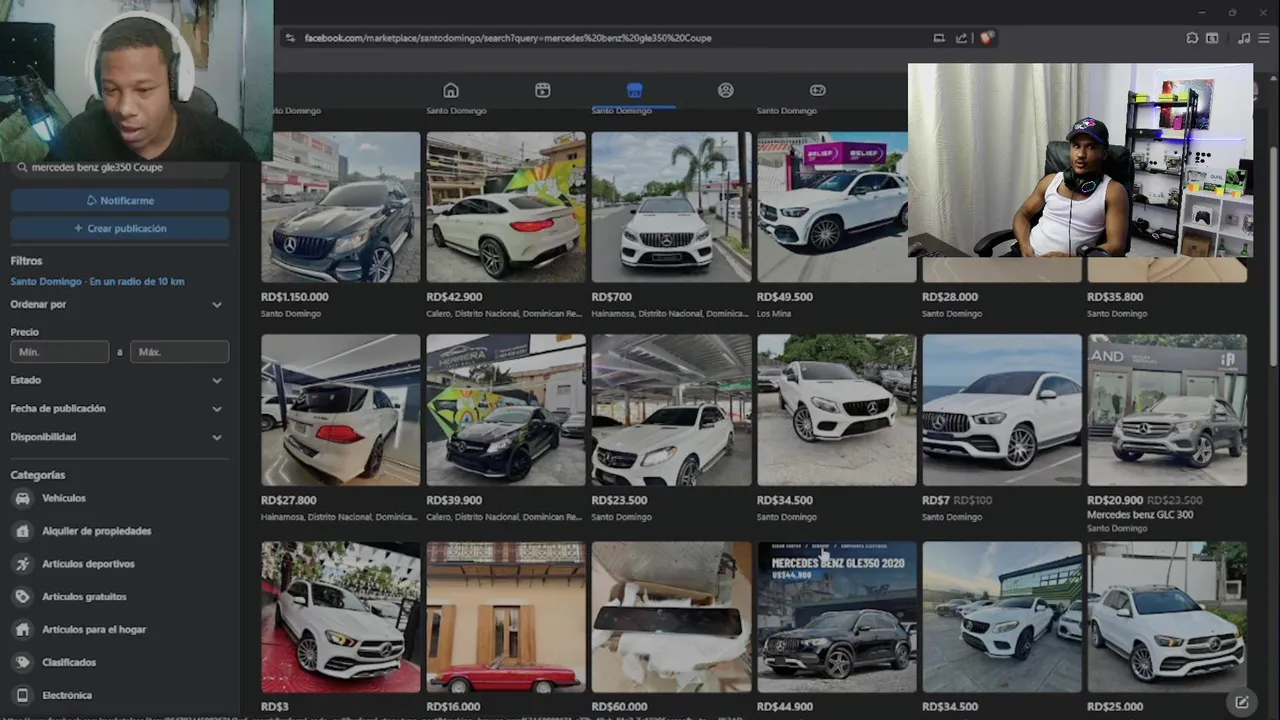Open the RD$700 white Mercedes listing photo

(x=671, y=207)
